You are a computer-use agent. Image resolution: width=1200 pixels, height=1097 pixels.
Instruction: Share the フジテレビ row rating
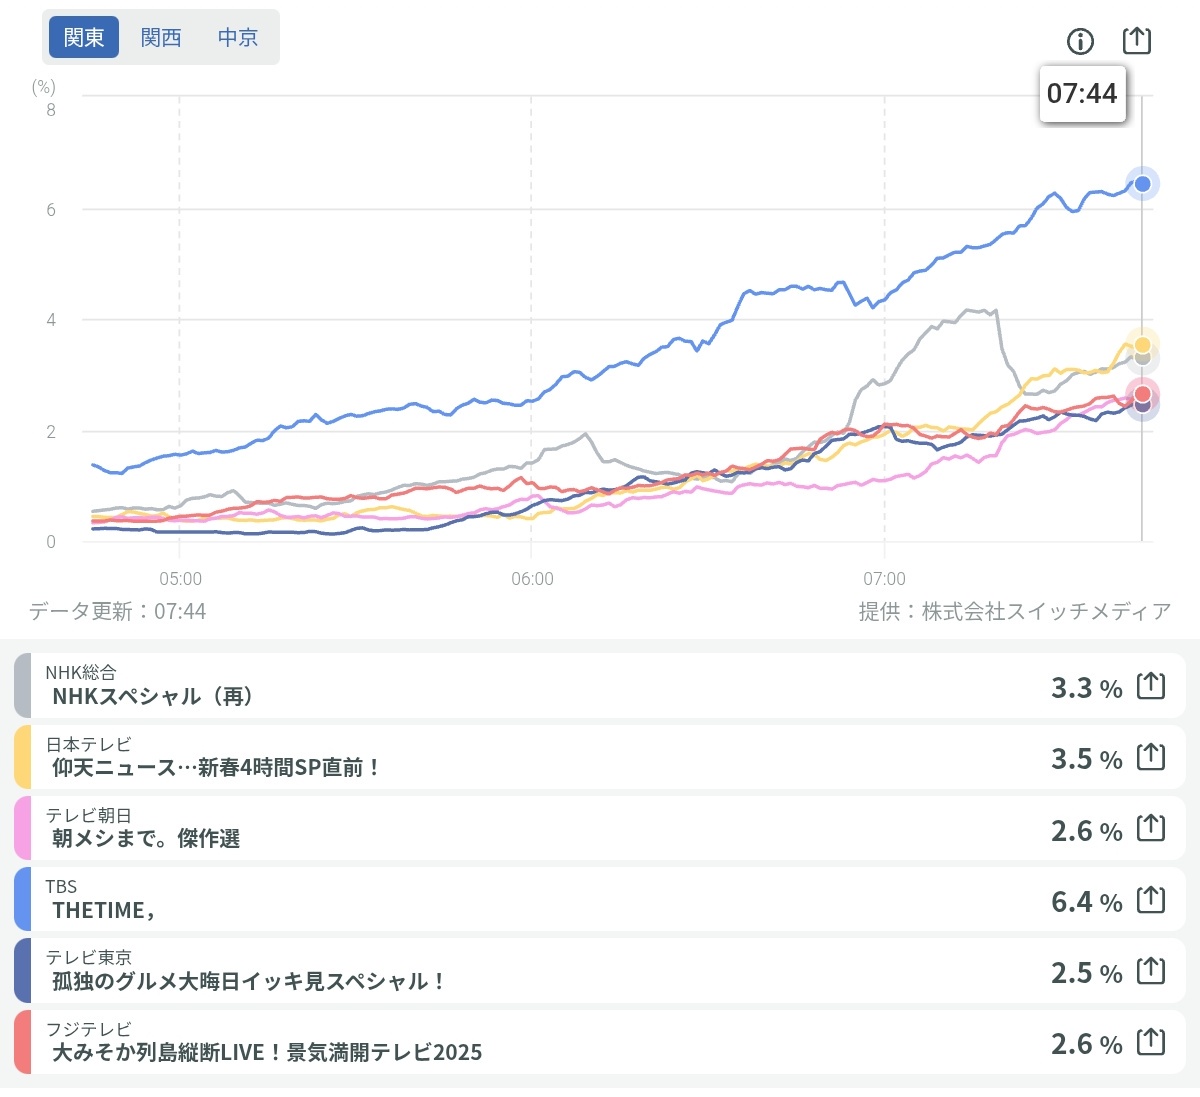[1151, 1042]
